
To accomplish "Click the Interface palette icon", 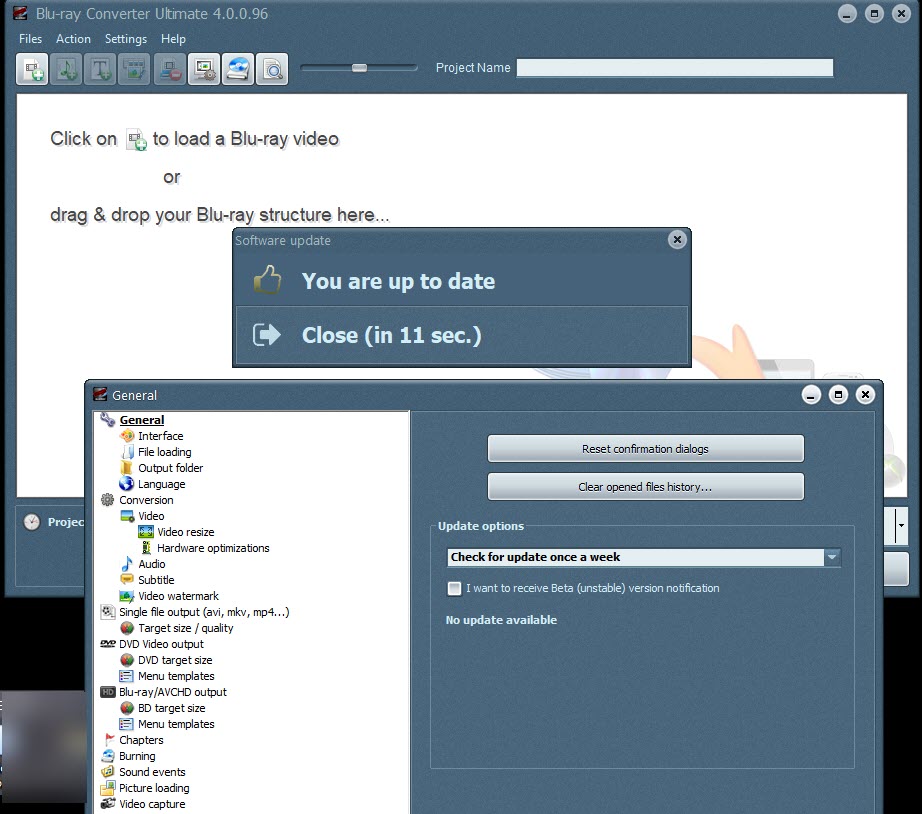I will (x=126, y=436).
